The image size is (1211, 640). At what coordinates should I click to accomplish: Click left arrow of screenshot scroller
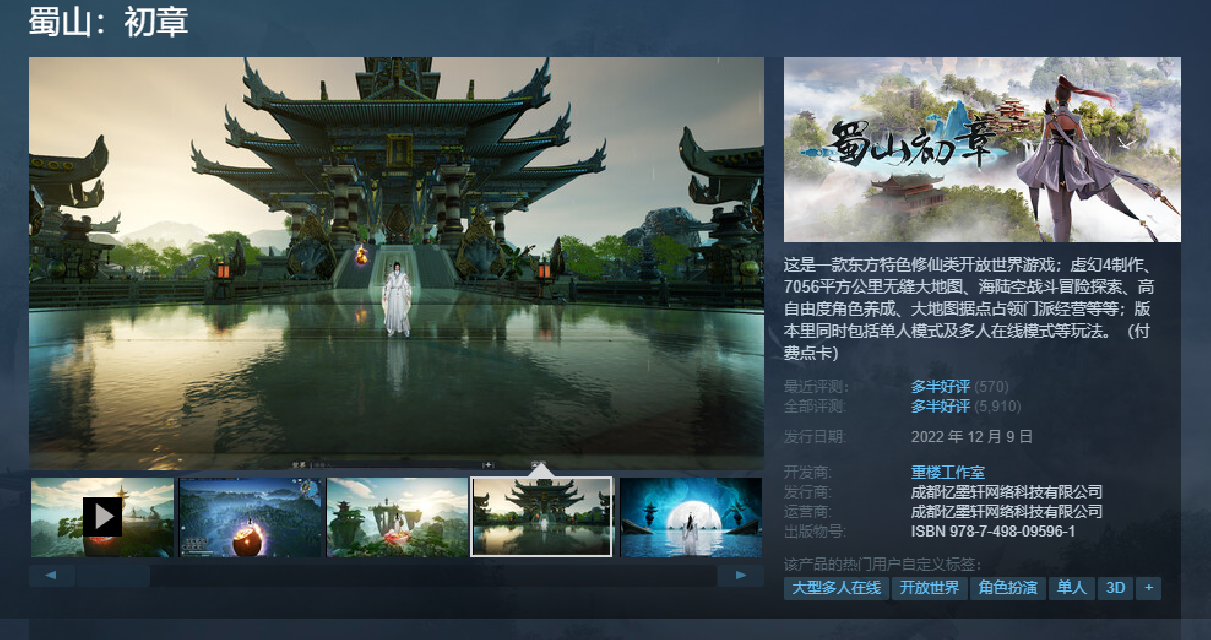[x=52, y=576]
